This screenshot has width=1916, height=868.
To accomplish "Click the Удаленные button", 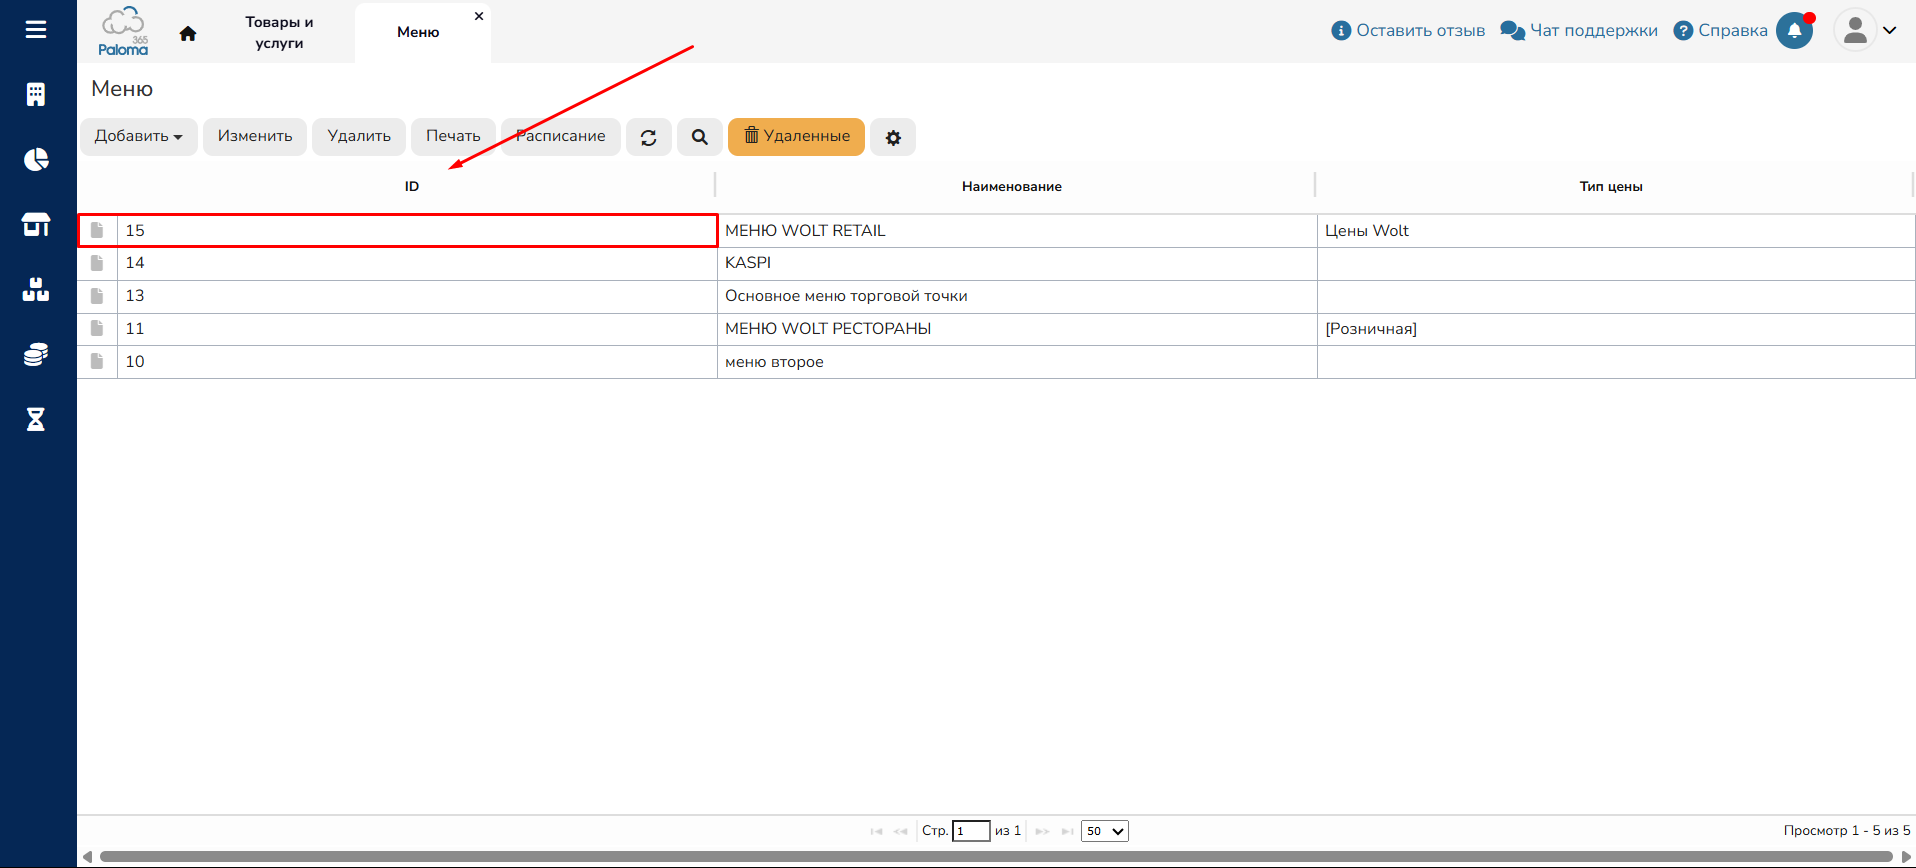I will (x=796, y=136).
